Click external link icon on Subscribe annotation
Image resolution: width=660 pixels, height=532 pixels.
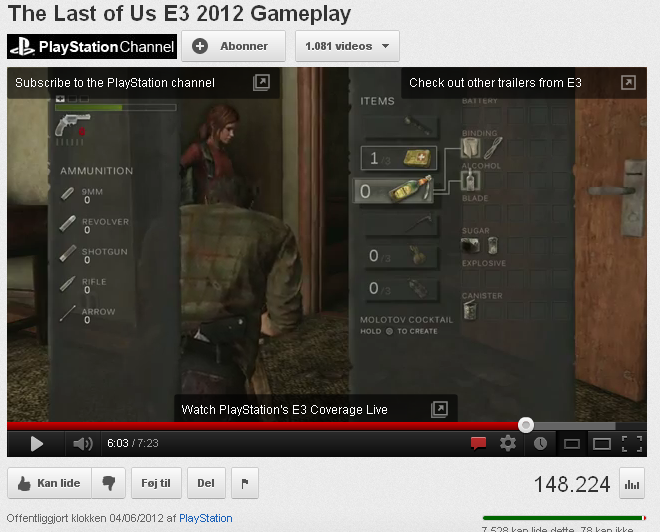[261, 82]
